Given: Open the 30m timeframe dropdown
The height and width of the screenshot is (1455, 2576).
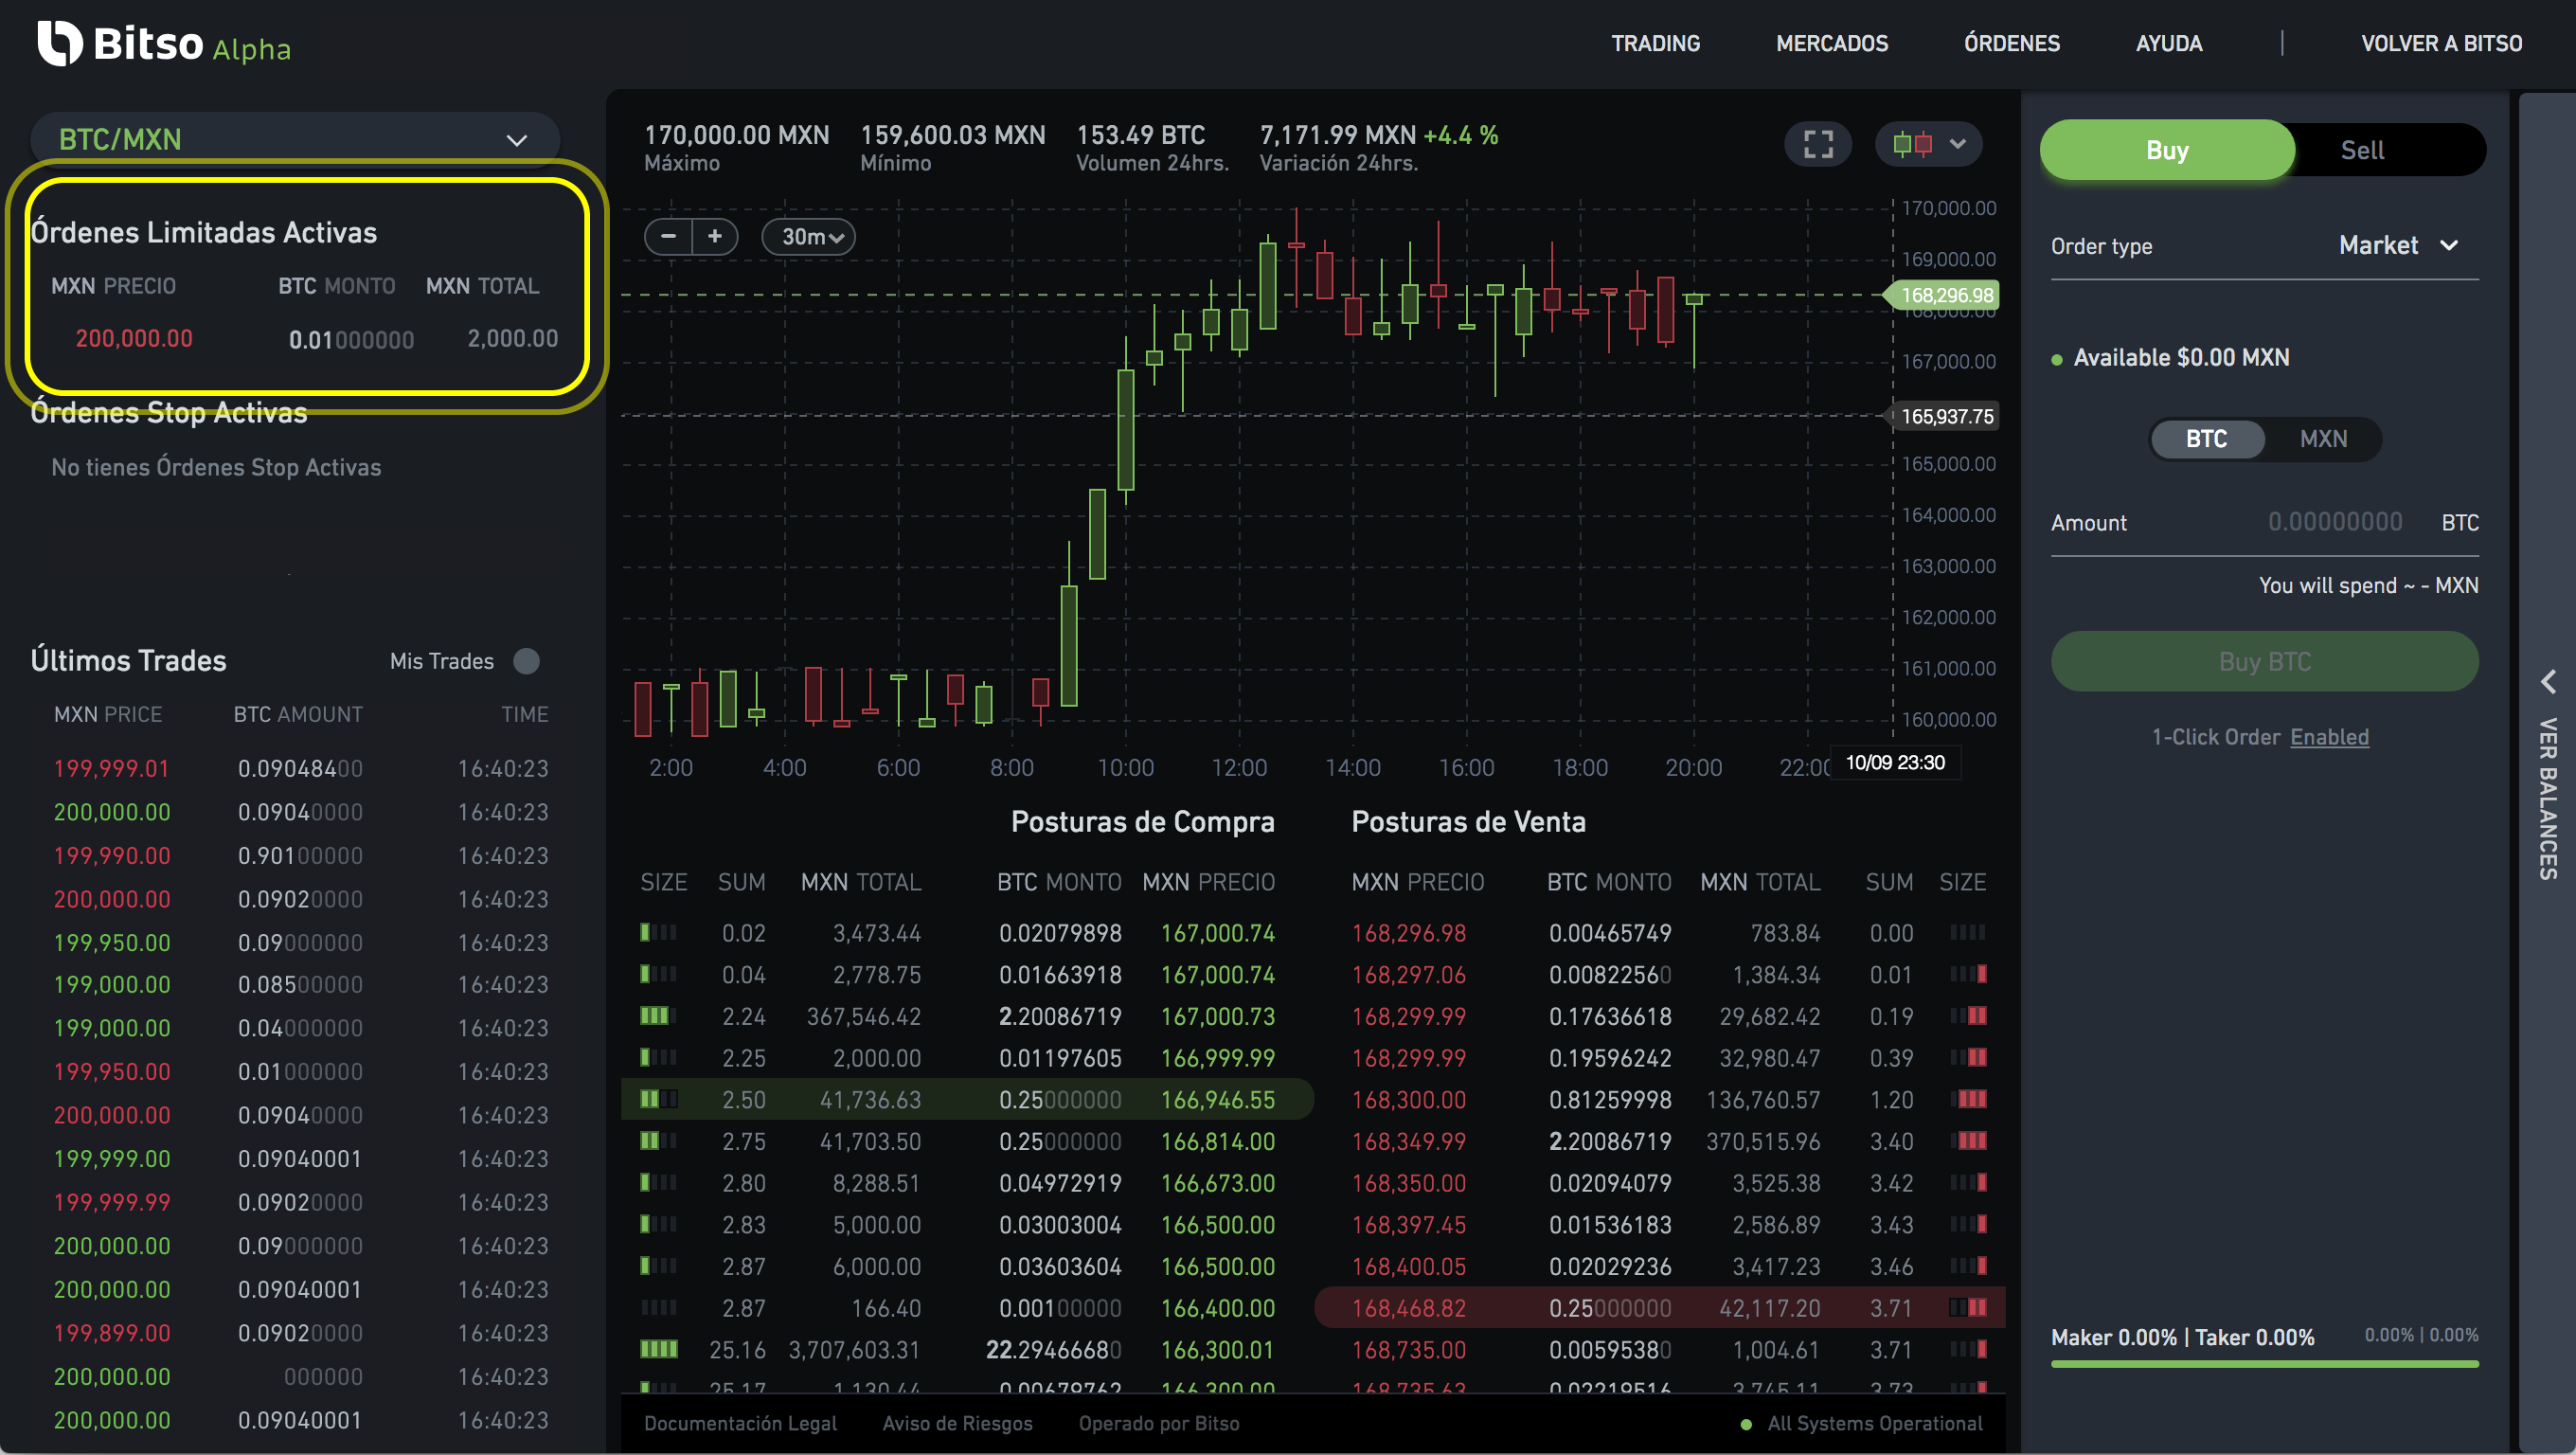Looking at the screenshot, I should 809,237.
